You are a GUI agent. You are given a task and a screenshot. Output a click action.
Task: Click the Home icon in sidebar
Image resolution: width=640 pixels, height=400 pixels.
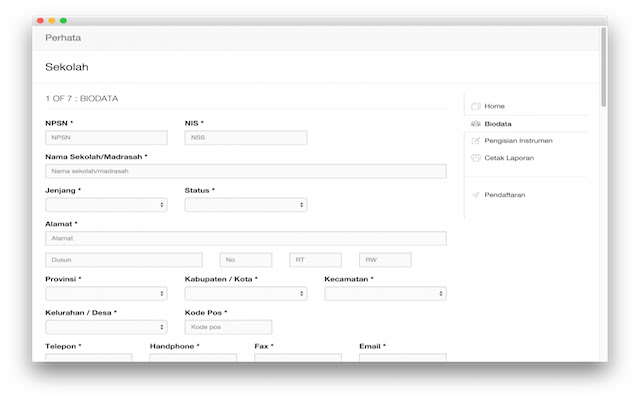(476, 106)
